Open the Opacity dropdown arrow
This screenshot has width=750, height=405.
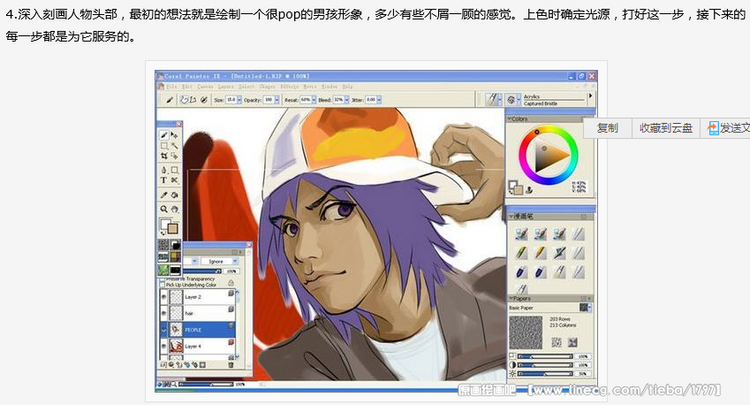coord(276,100)
